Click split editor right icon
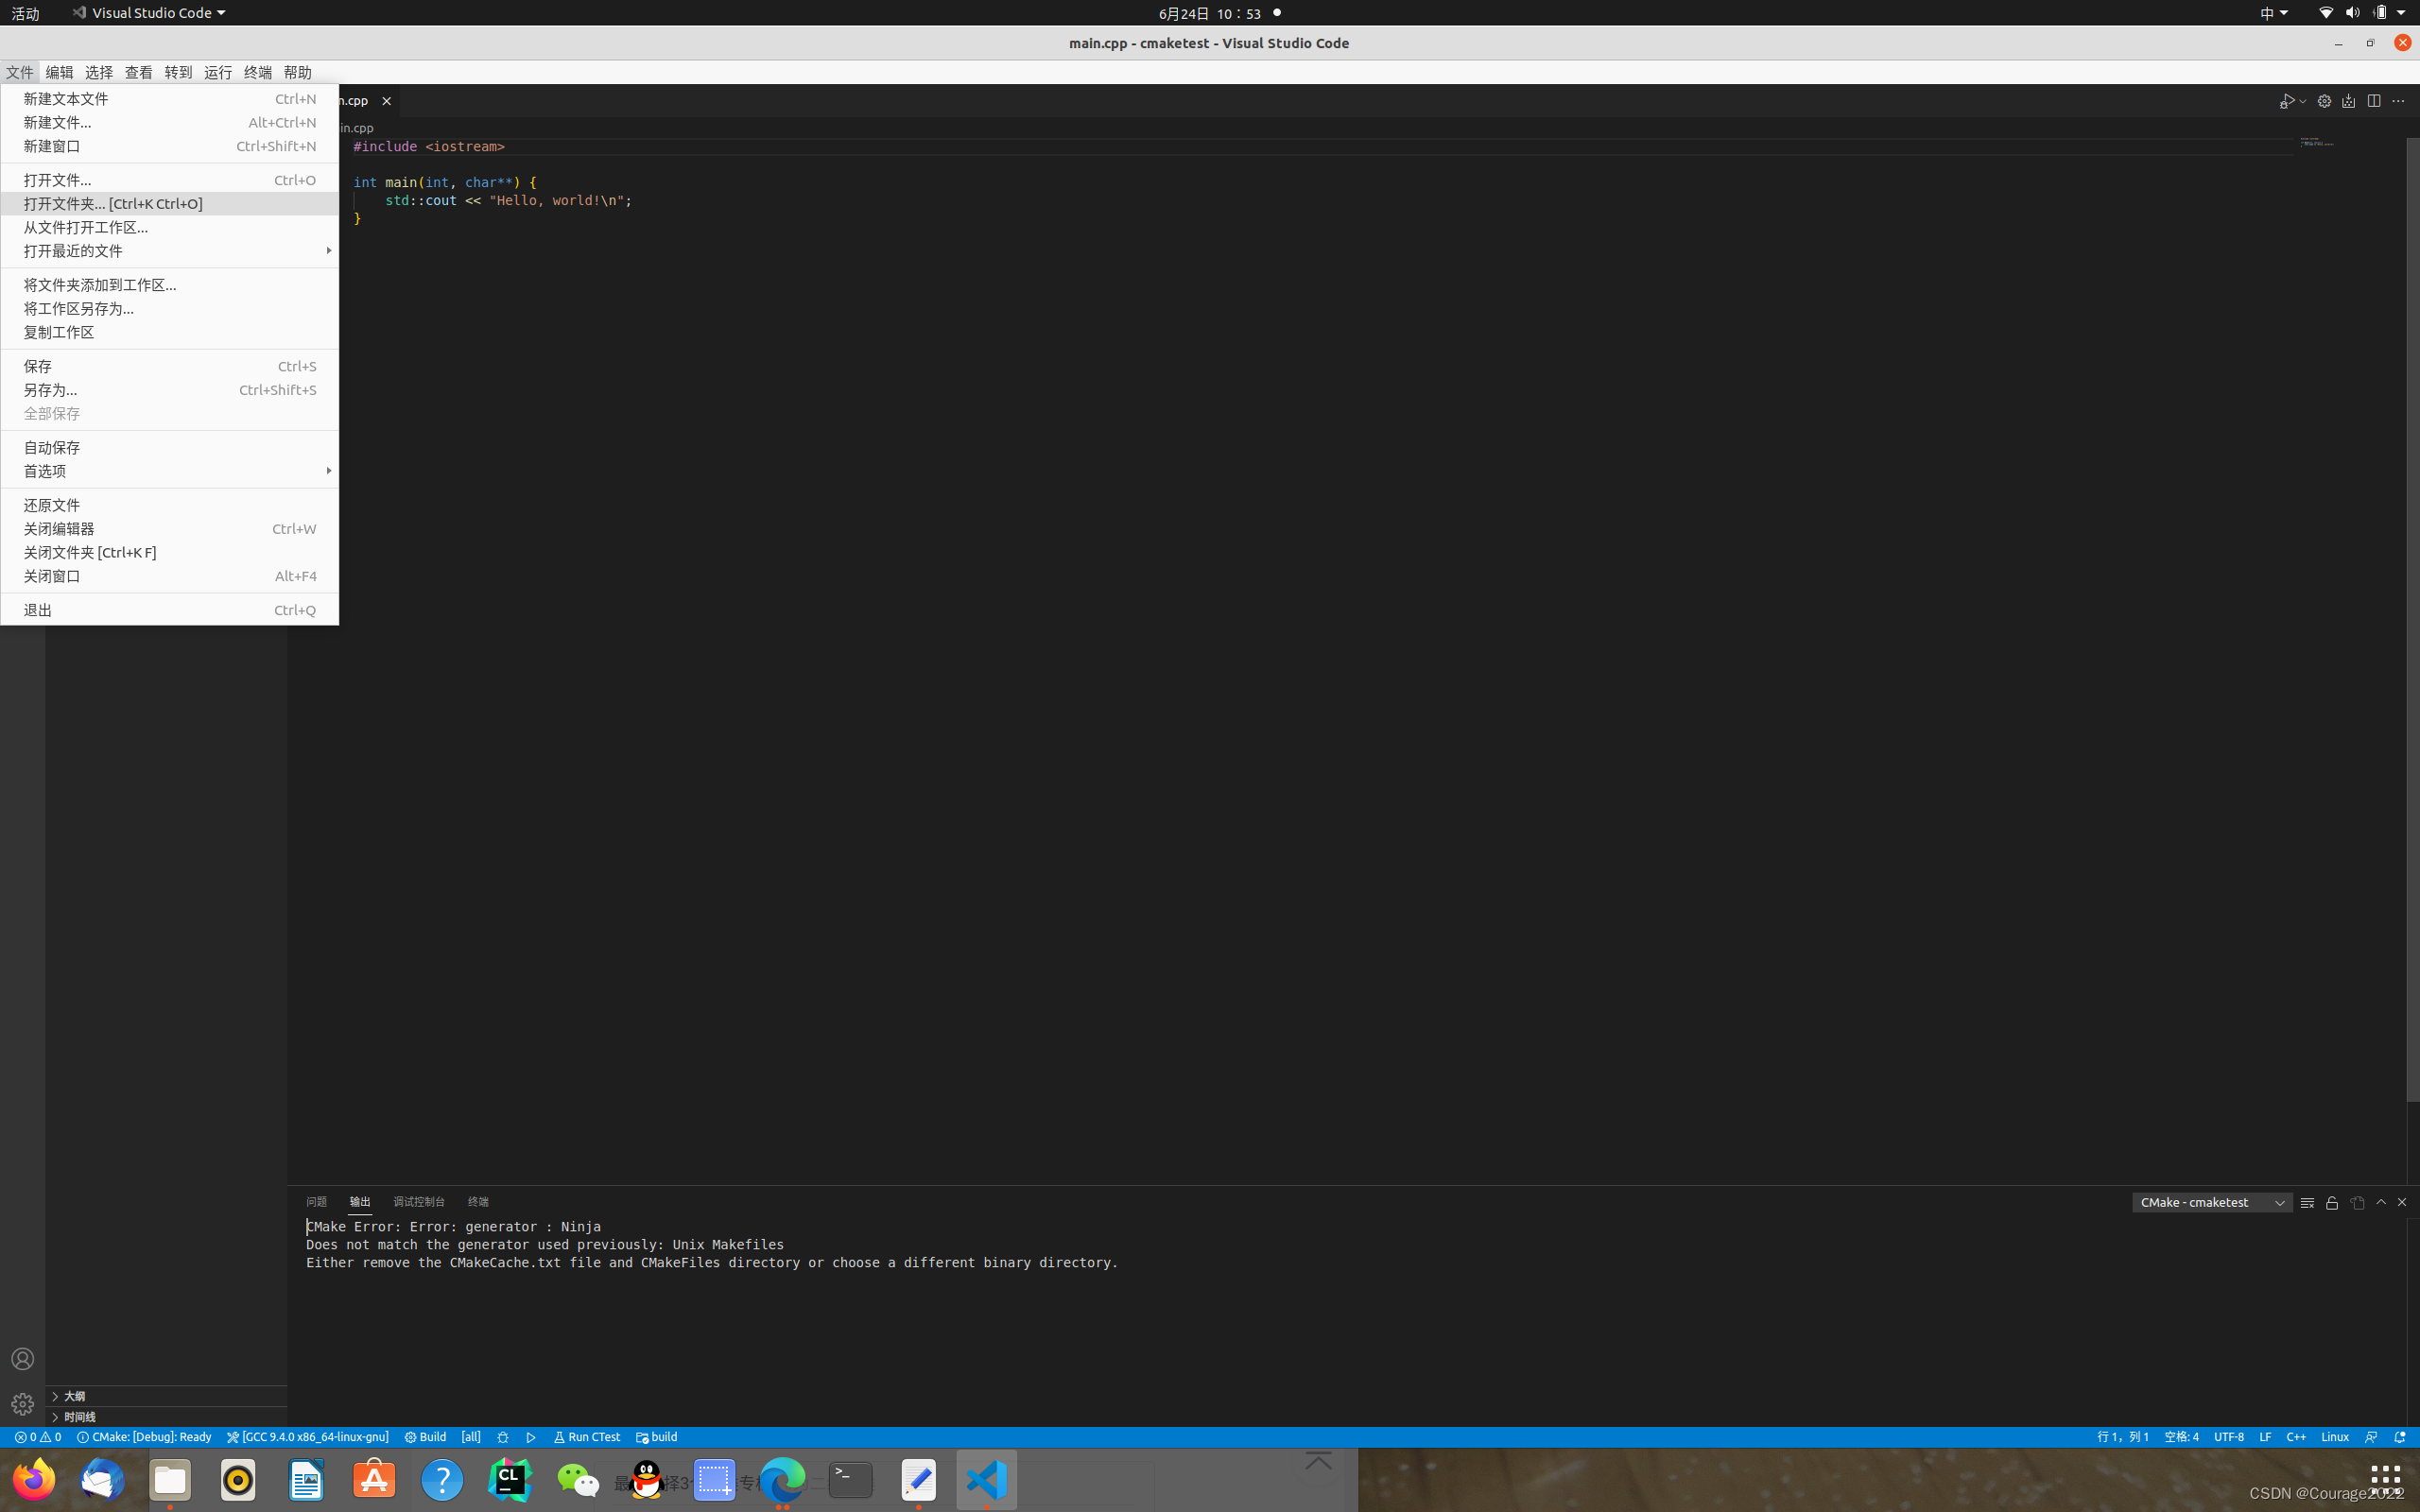 2373,101
